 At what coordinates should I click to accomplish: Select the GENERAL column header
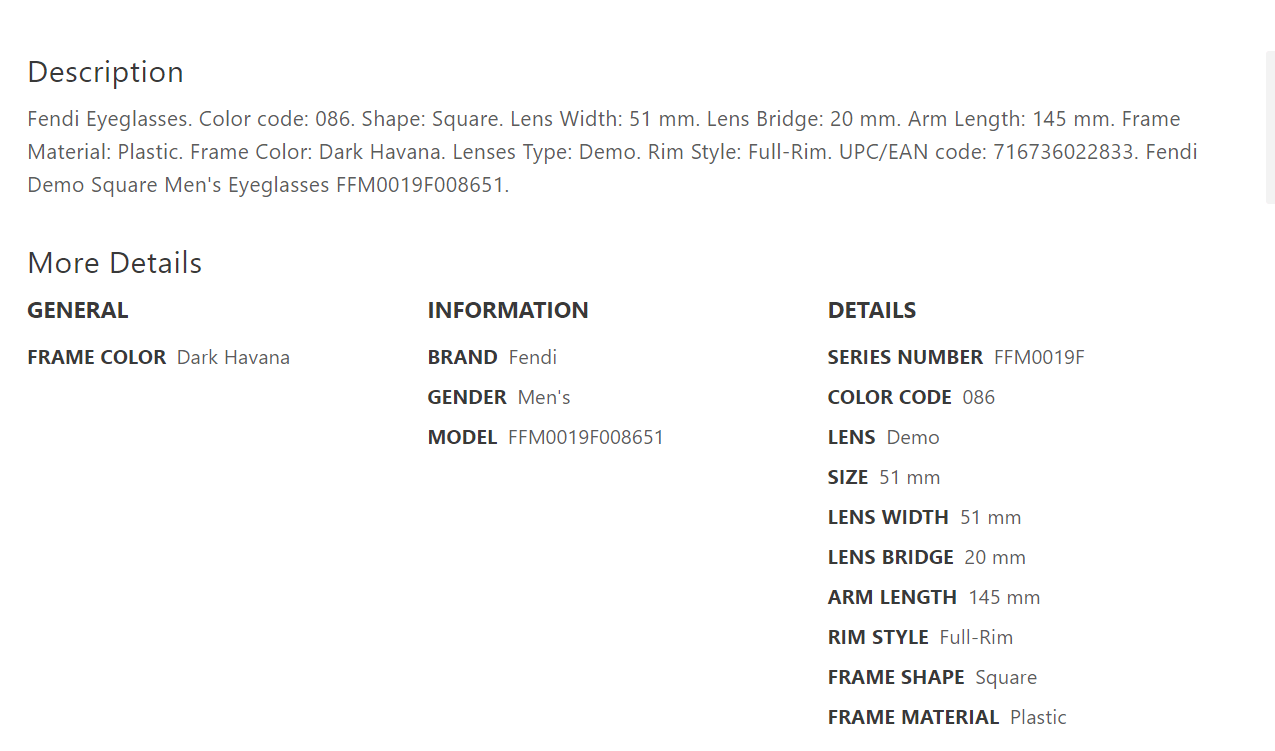[x=77, y=310]
